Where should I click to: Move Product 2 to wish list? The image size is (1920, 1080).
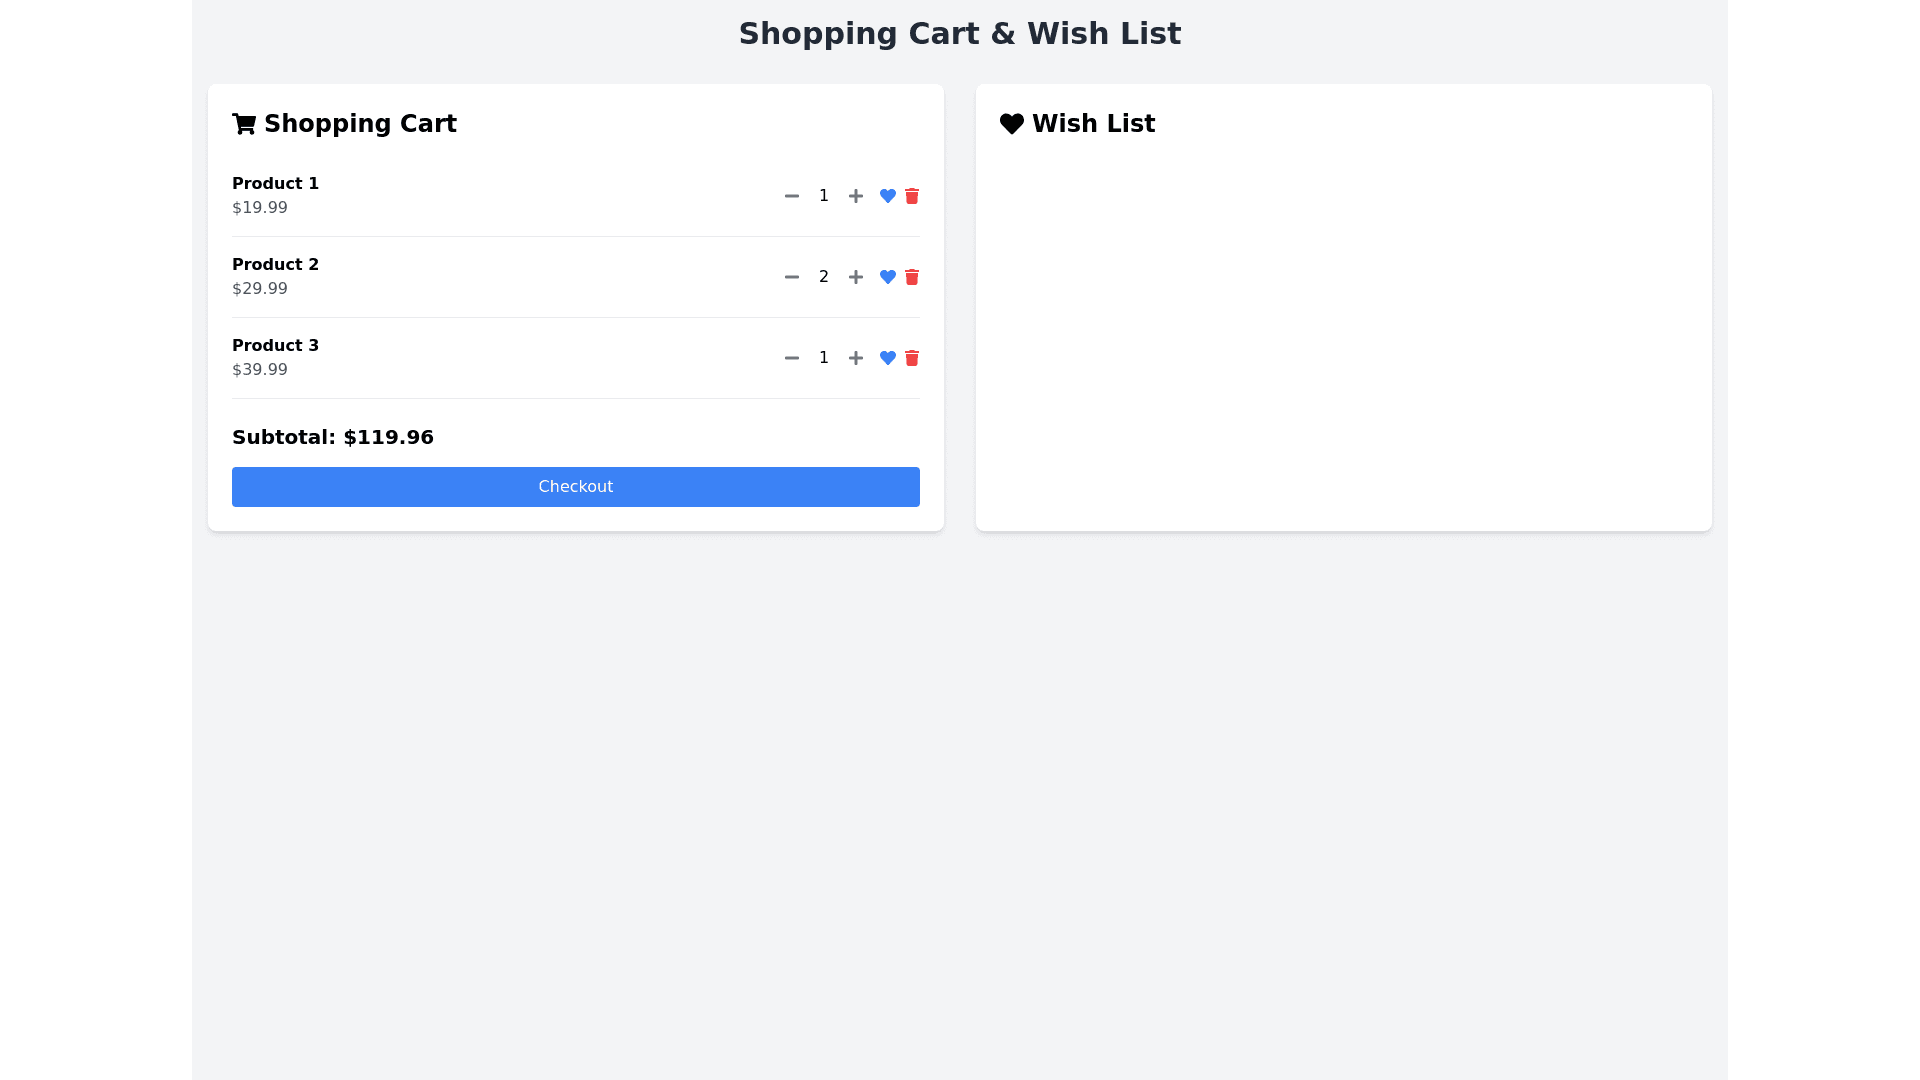(888, 277)
